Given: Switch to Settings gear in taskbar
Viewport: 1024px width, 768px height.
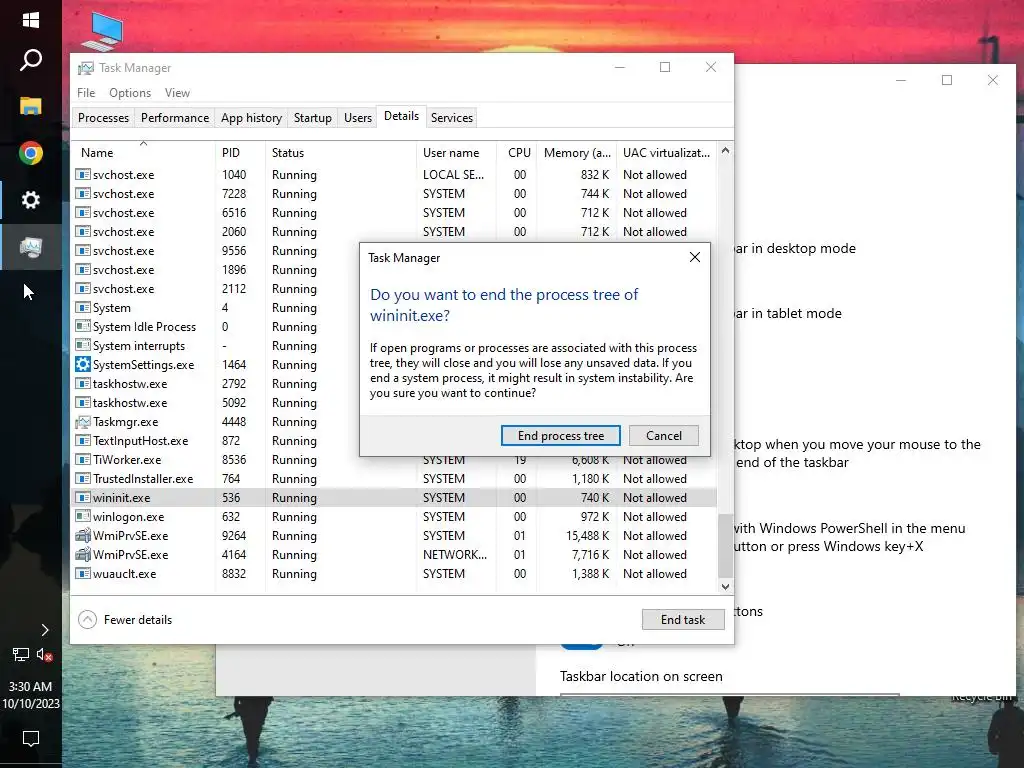Looking at the screenshot, I should click(31, 200).
